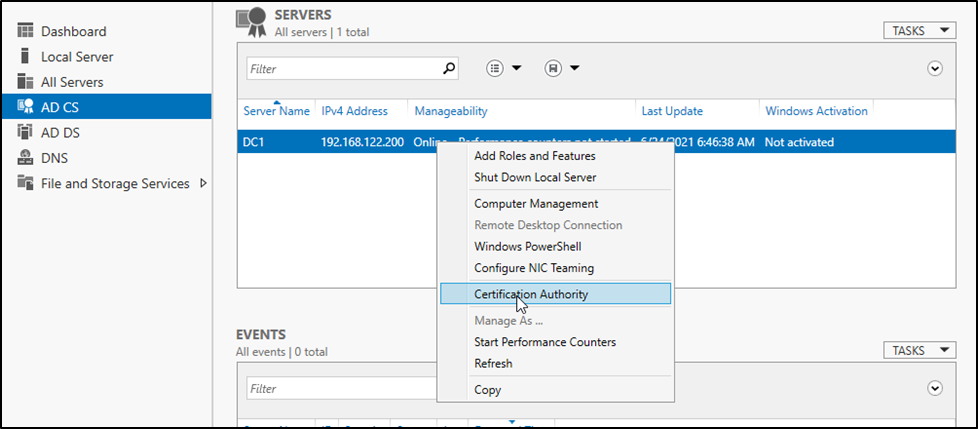This screenshot has width=978, height=429.
Task: Select Add Roles and Features menu entry
Action: [534, 156]
